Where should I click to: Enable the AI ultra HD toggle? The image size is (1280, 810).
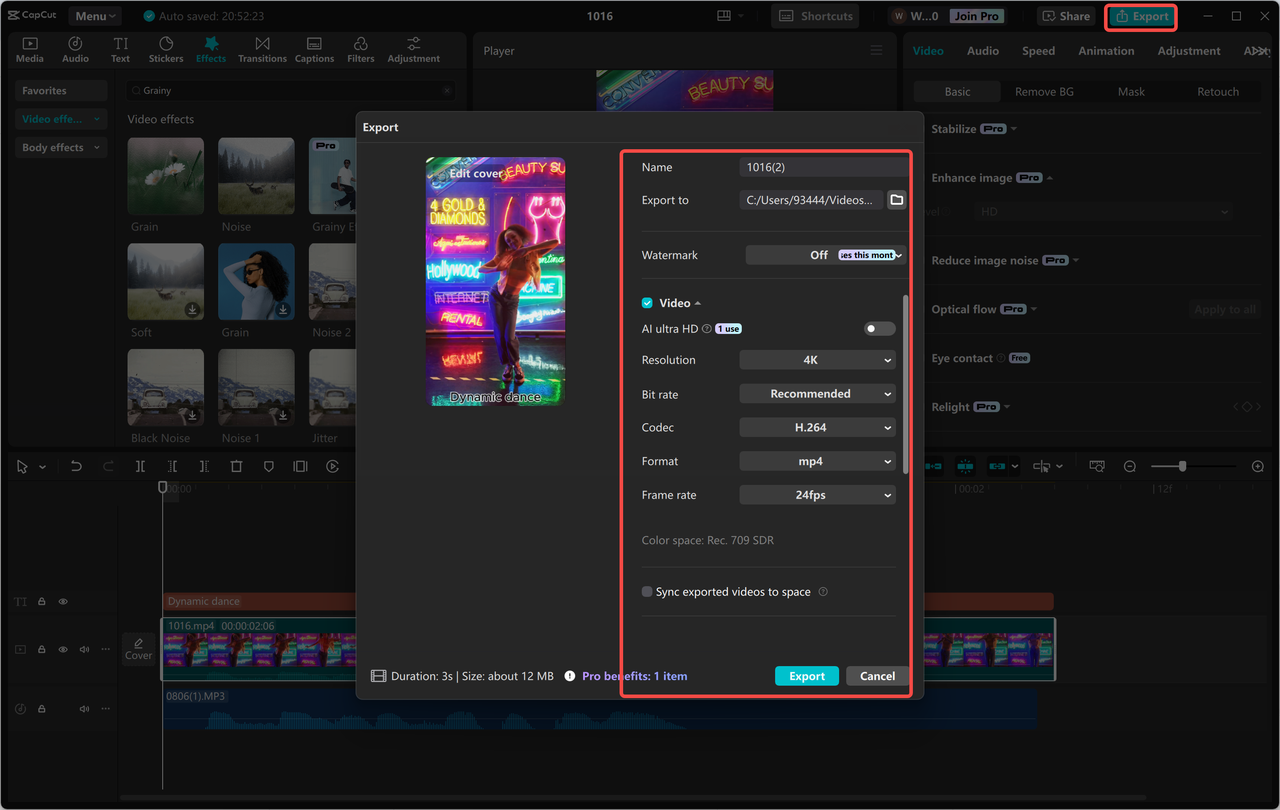coord(878,328)
